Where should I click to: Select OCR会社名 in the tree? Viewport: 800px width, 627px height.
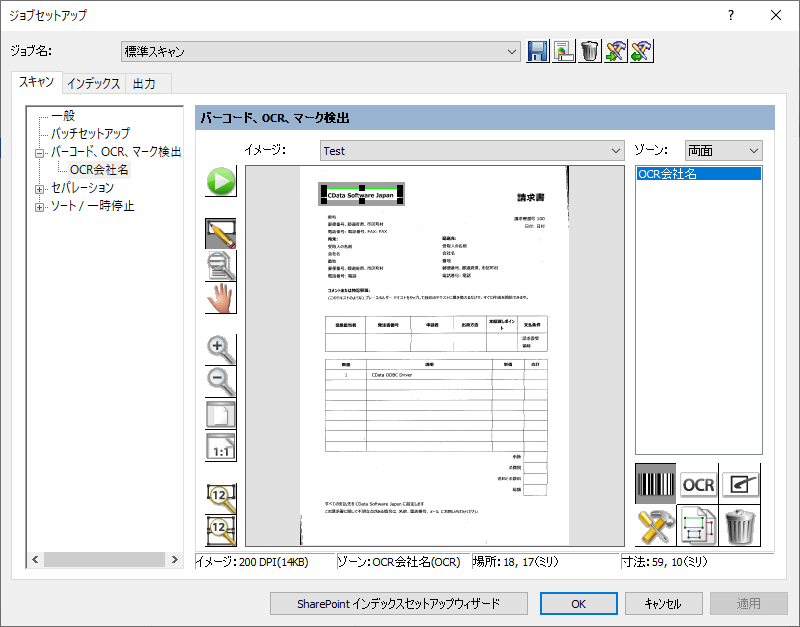tap(99, 170)
